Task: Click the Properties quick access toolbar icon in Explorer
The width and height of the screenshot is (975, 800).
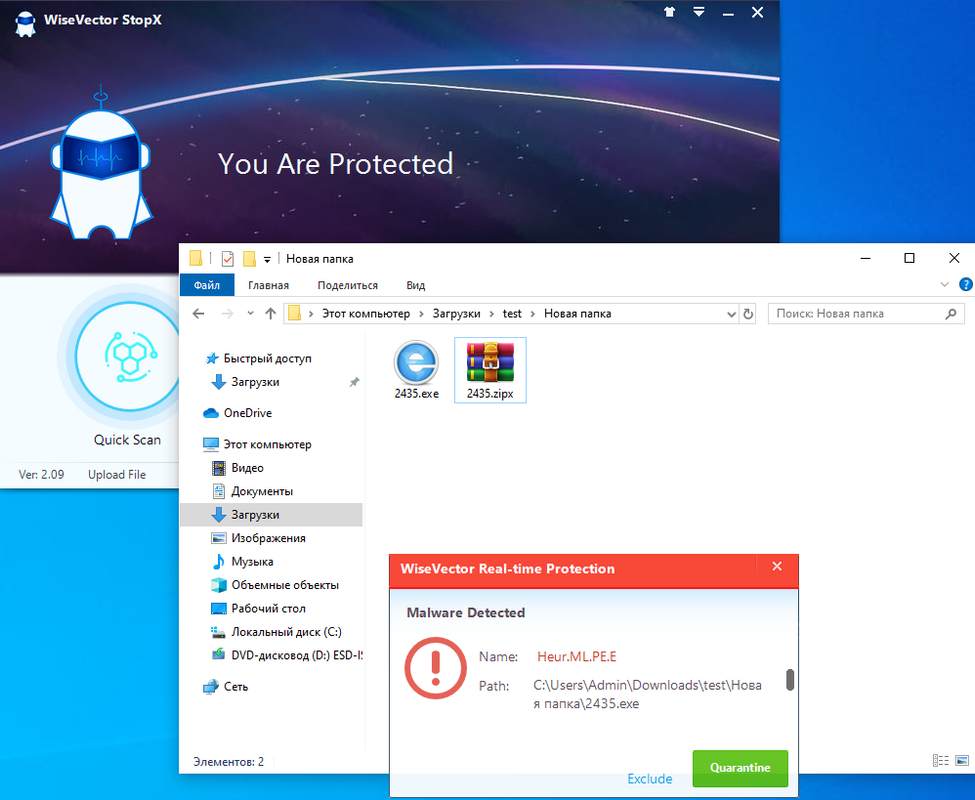Action: pos(228,259)
